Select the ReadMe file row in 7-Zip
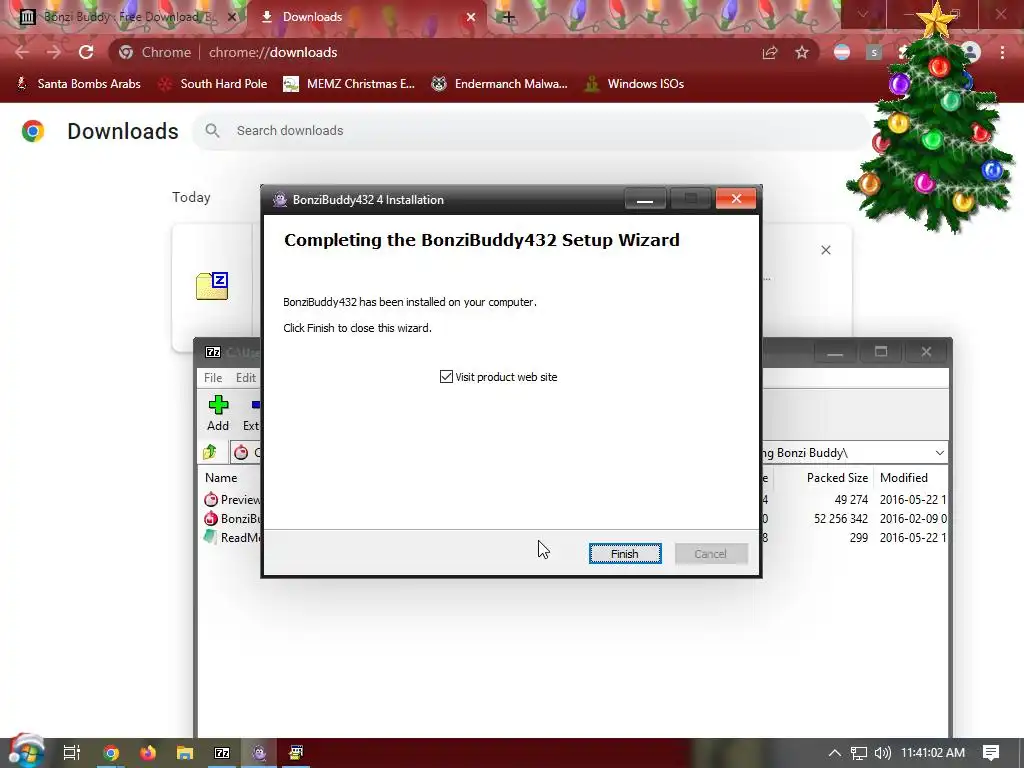This screenshot has width=1024, height=768. pyautogui.click(x=232, y=537)
